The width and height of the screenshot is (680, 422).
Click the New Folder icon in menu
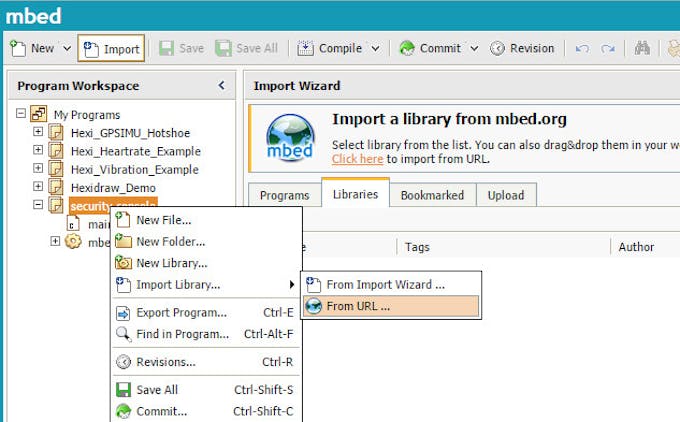pos(124,241)
